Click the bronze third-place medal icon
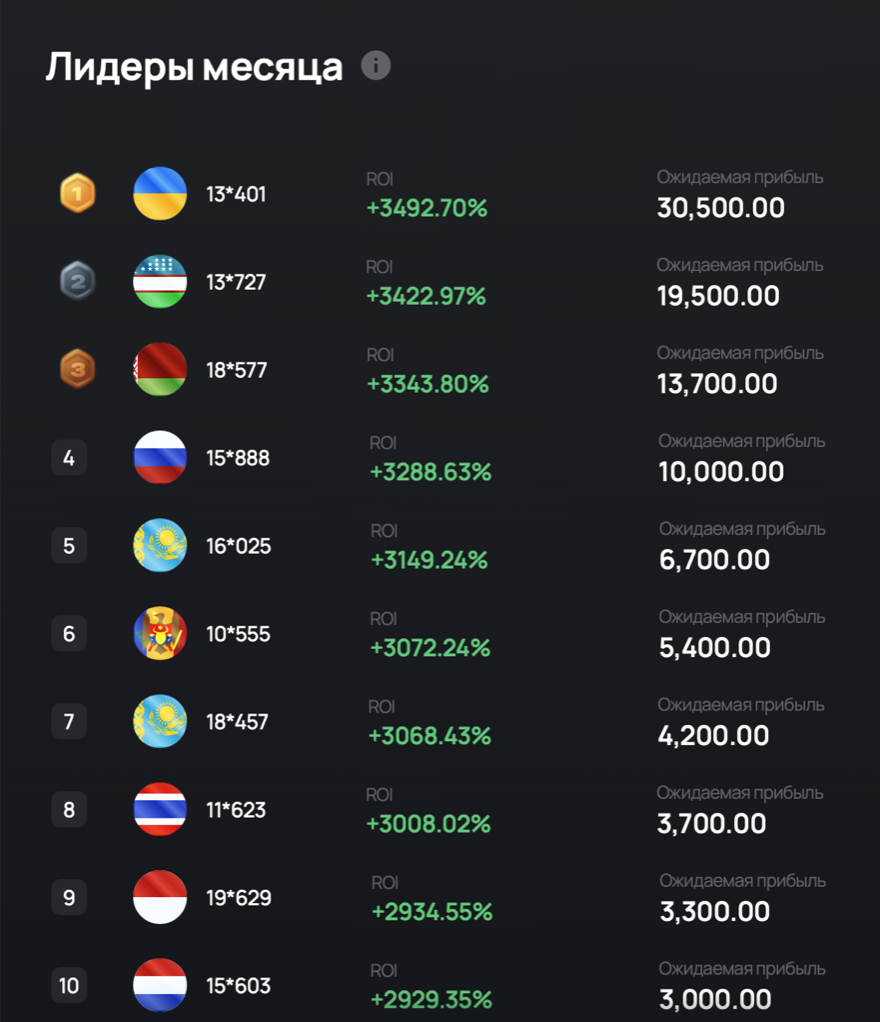The width and height of the screenshot is (880, 1022). point(77,369)
